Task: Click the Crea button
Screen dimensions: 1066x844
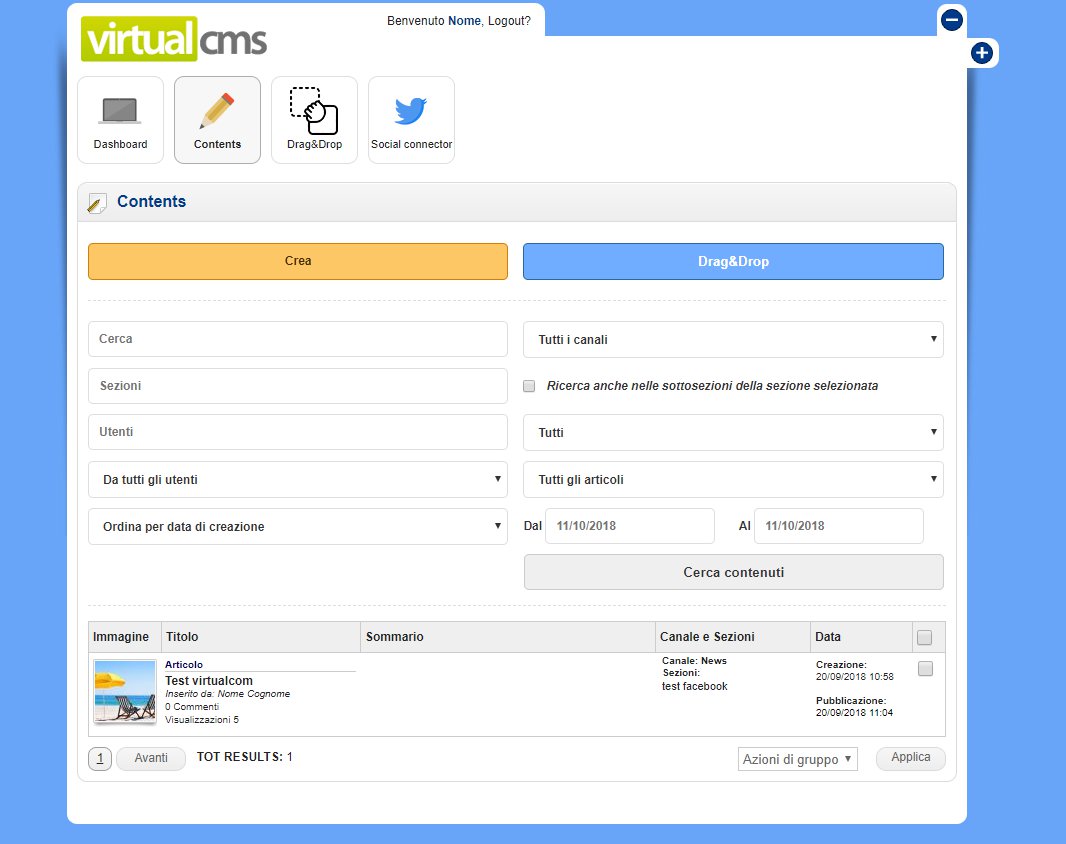Action: (298, 261)
